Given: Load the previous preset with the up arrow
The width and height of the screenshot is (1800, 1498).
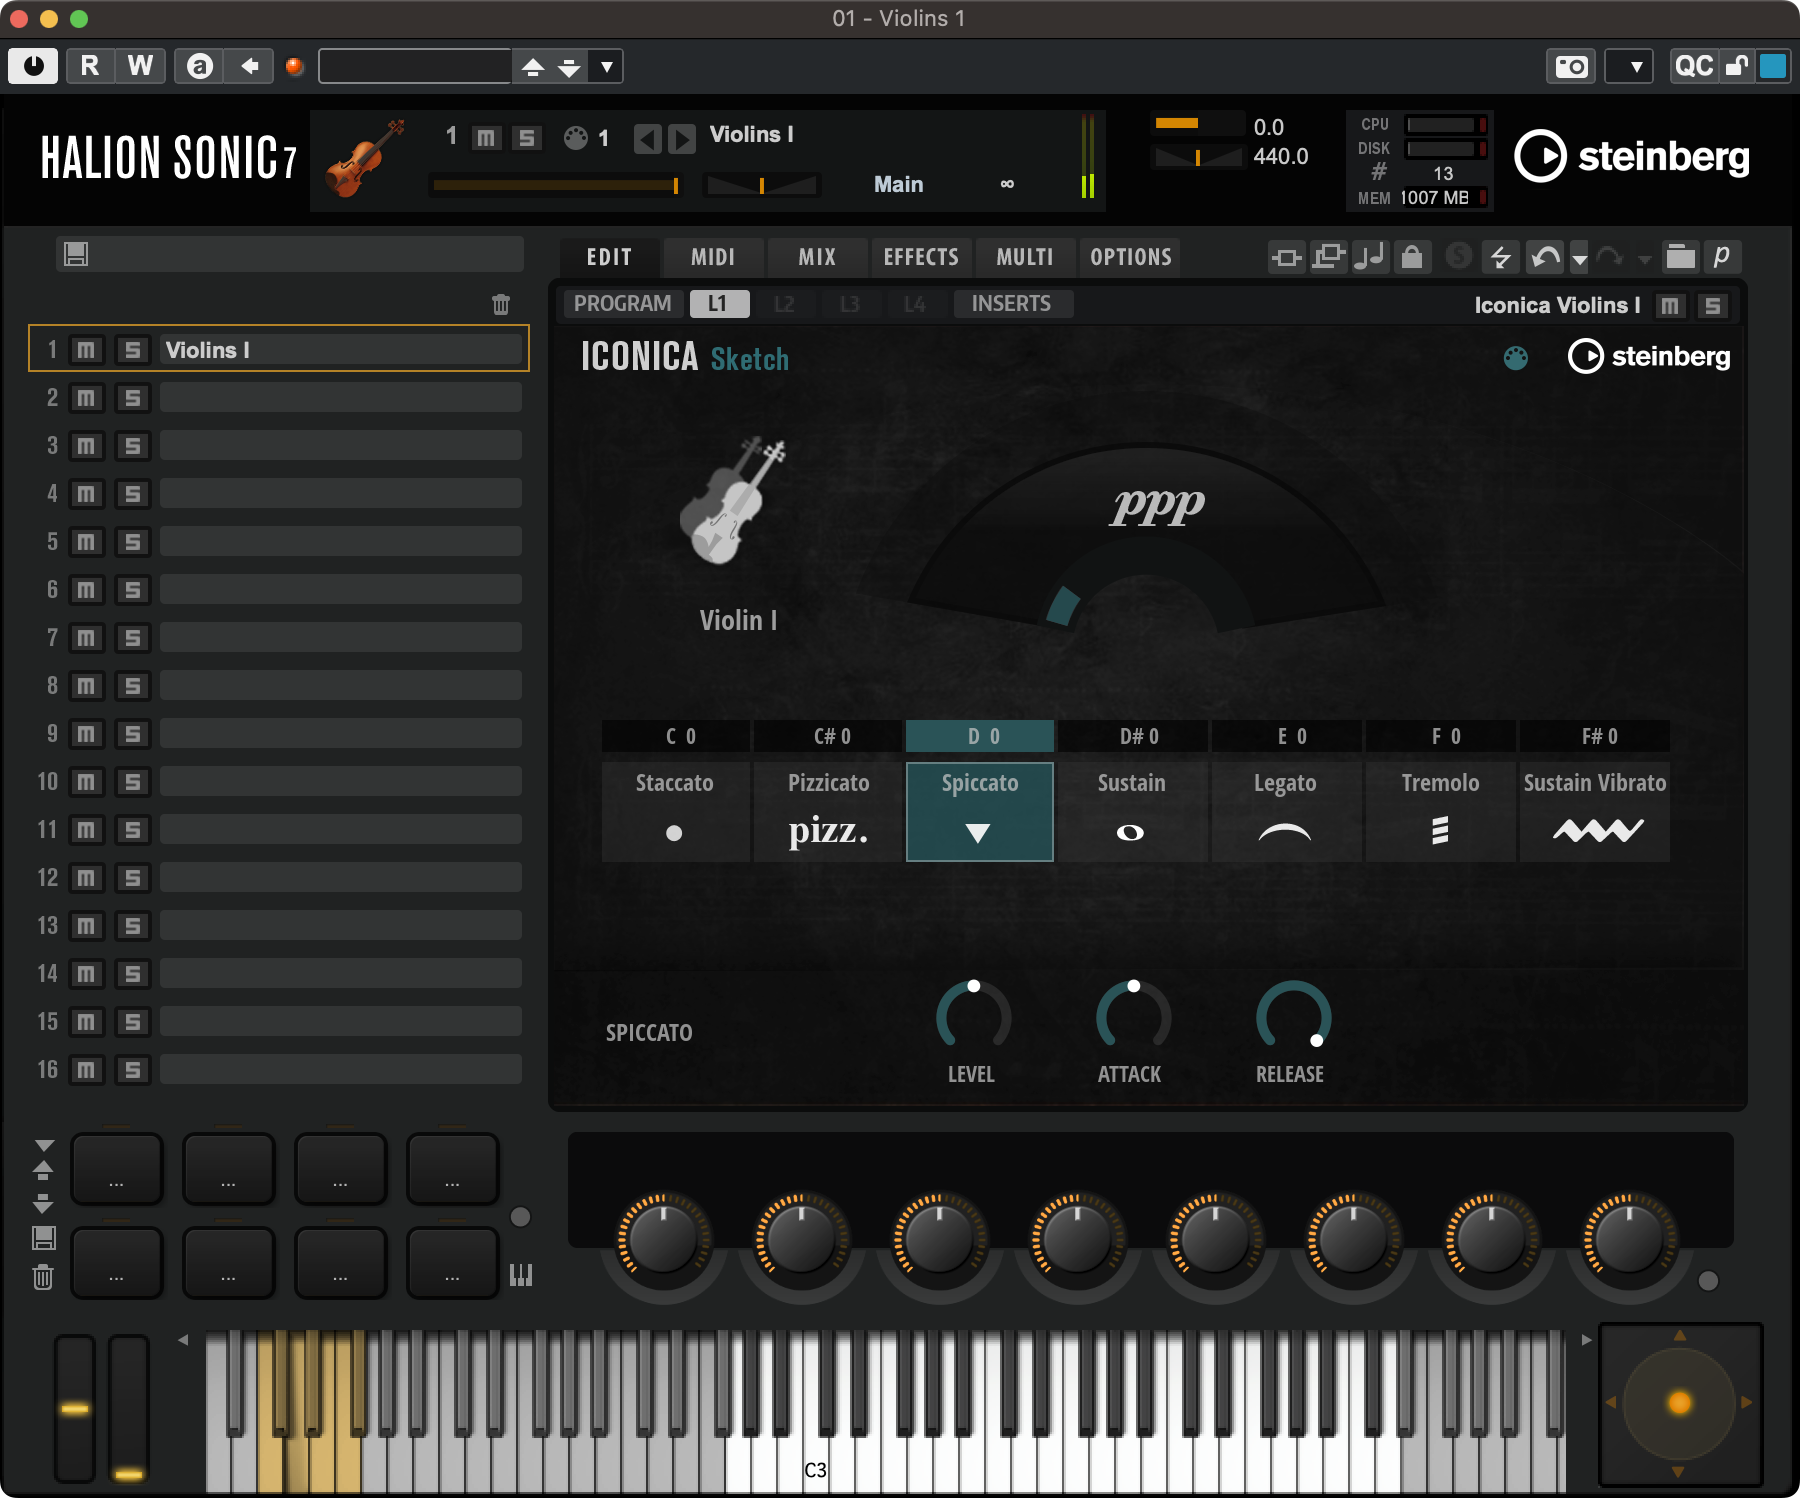Looking at the screenshot, I should (533, 67).
